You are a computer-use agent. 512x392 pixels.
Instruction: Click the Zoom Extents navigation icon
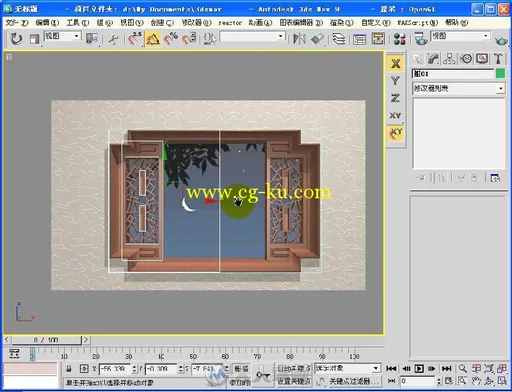[489, 368]
